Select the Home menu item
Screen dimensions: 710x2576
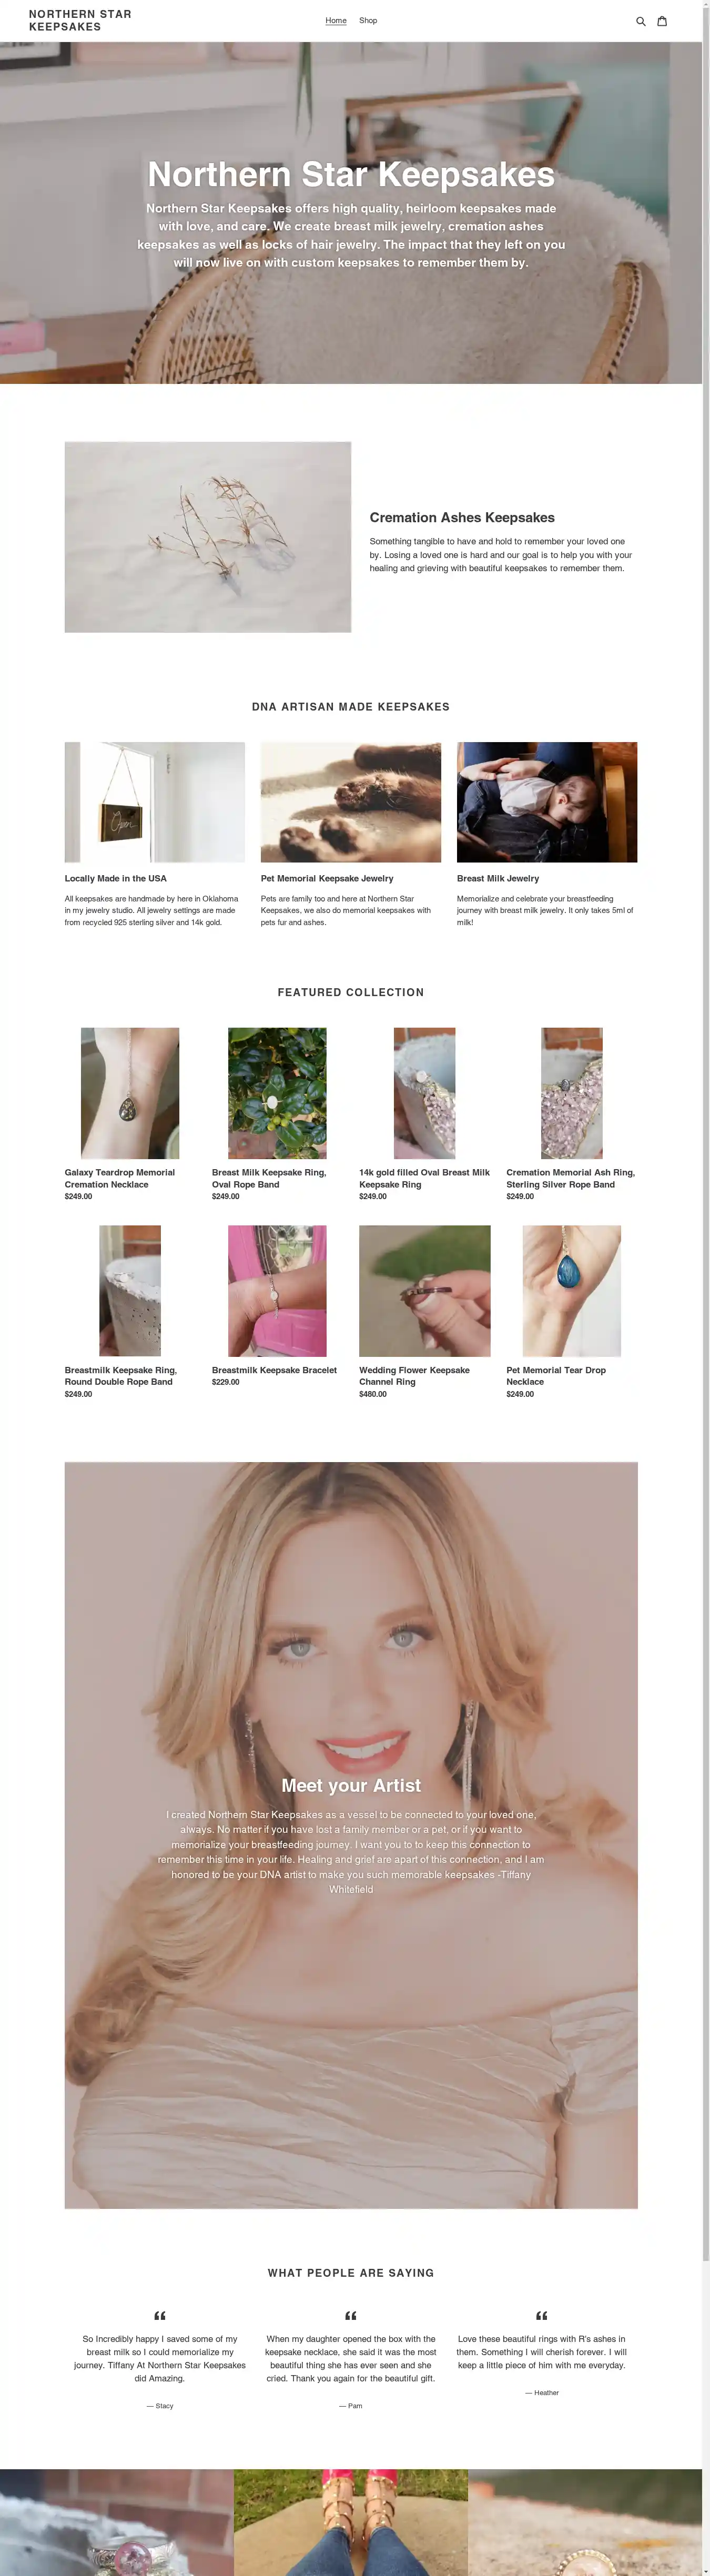pos(336,21)
